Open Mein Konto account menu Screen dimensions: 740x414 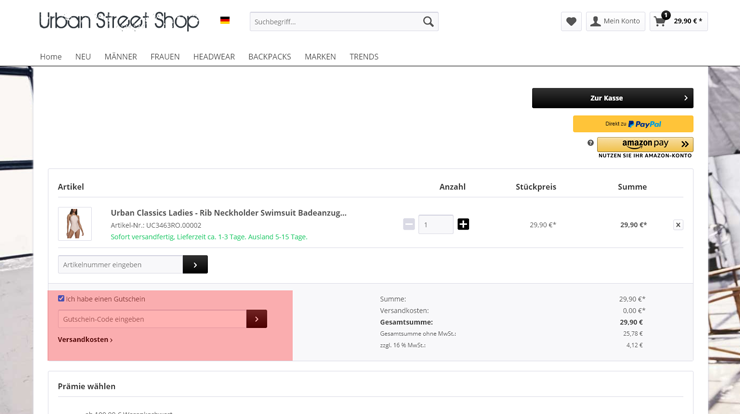click(615, 21)
